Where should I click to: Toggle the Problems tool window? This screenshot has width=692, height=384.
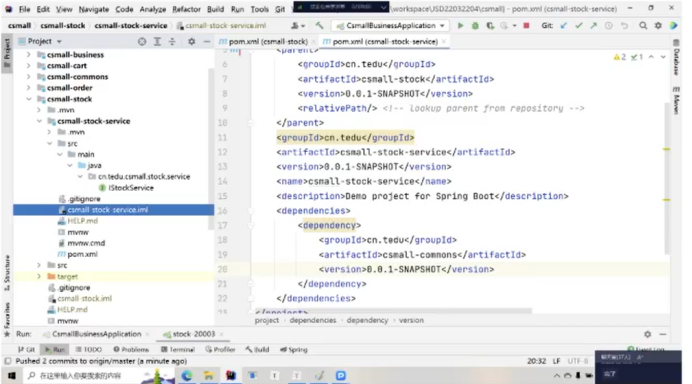(131, 350)
